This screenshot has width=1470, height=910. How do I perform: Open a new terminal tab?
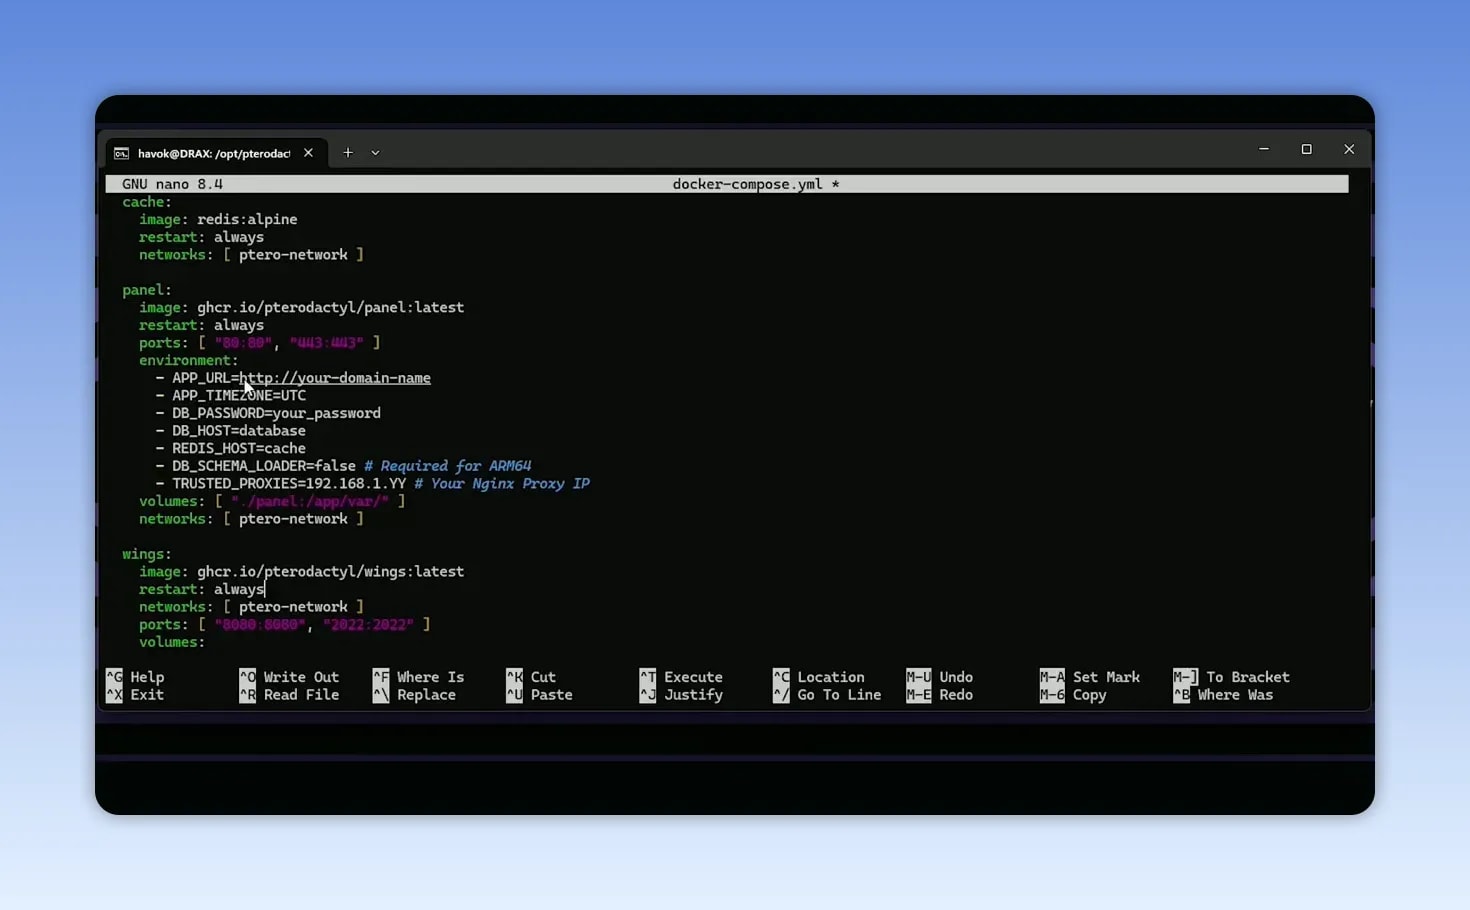348,153
